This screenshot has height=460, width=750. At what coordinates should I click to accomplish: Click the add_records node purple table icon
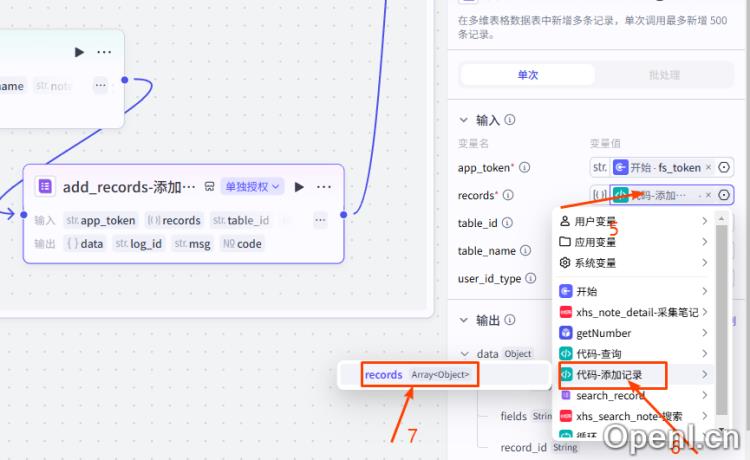[x=45, y=186]
